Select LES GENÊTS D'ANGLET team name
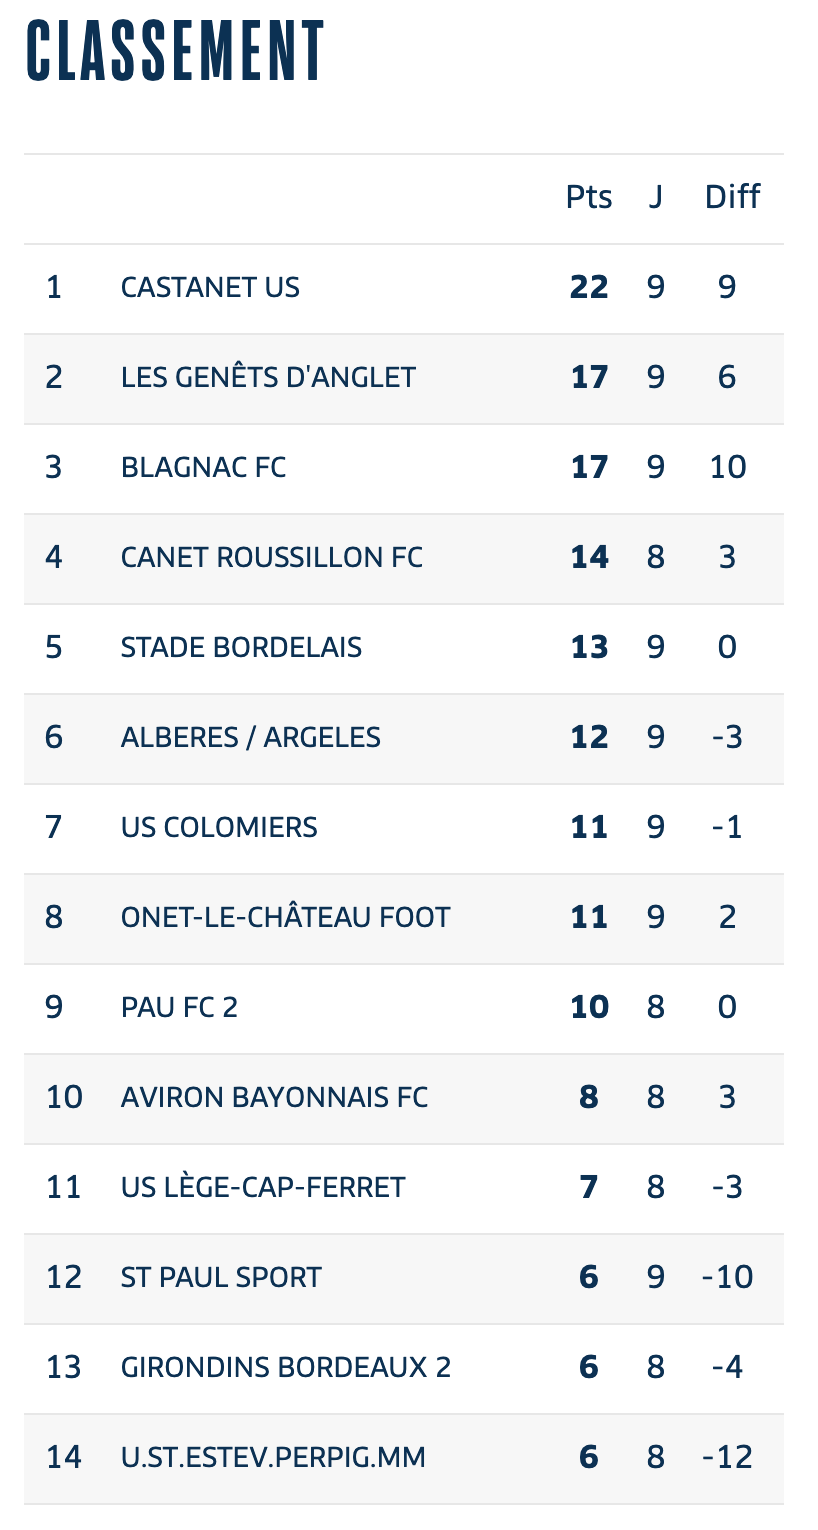This screenshot has height=1530, width=818. pos(268,377)
